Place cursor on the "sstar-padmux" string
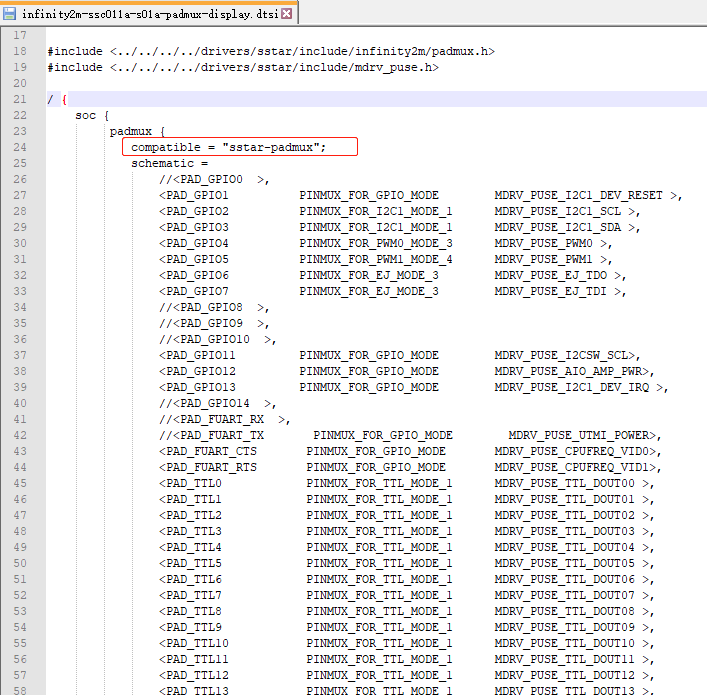The height and width of the screenshot is (695, 707). [274, 147]
